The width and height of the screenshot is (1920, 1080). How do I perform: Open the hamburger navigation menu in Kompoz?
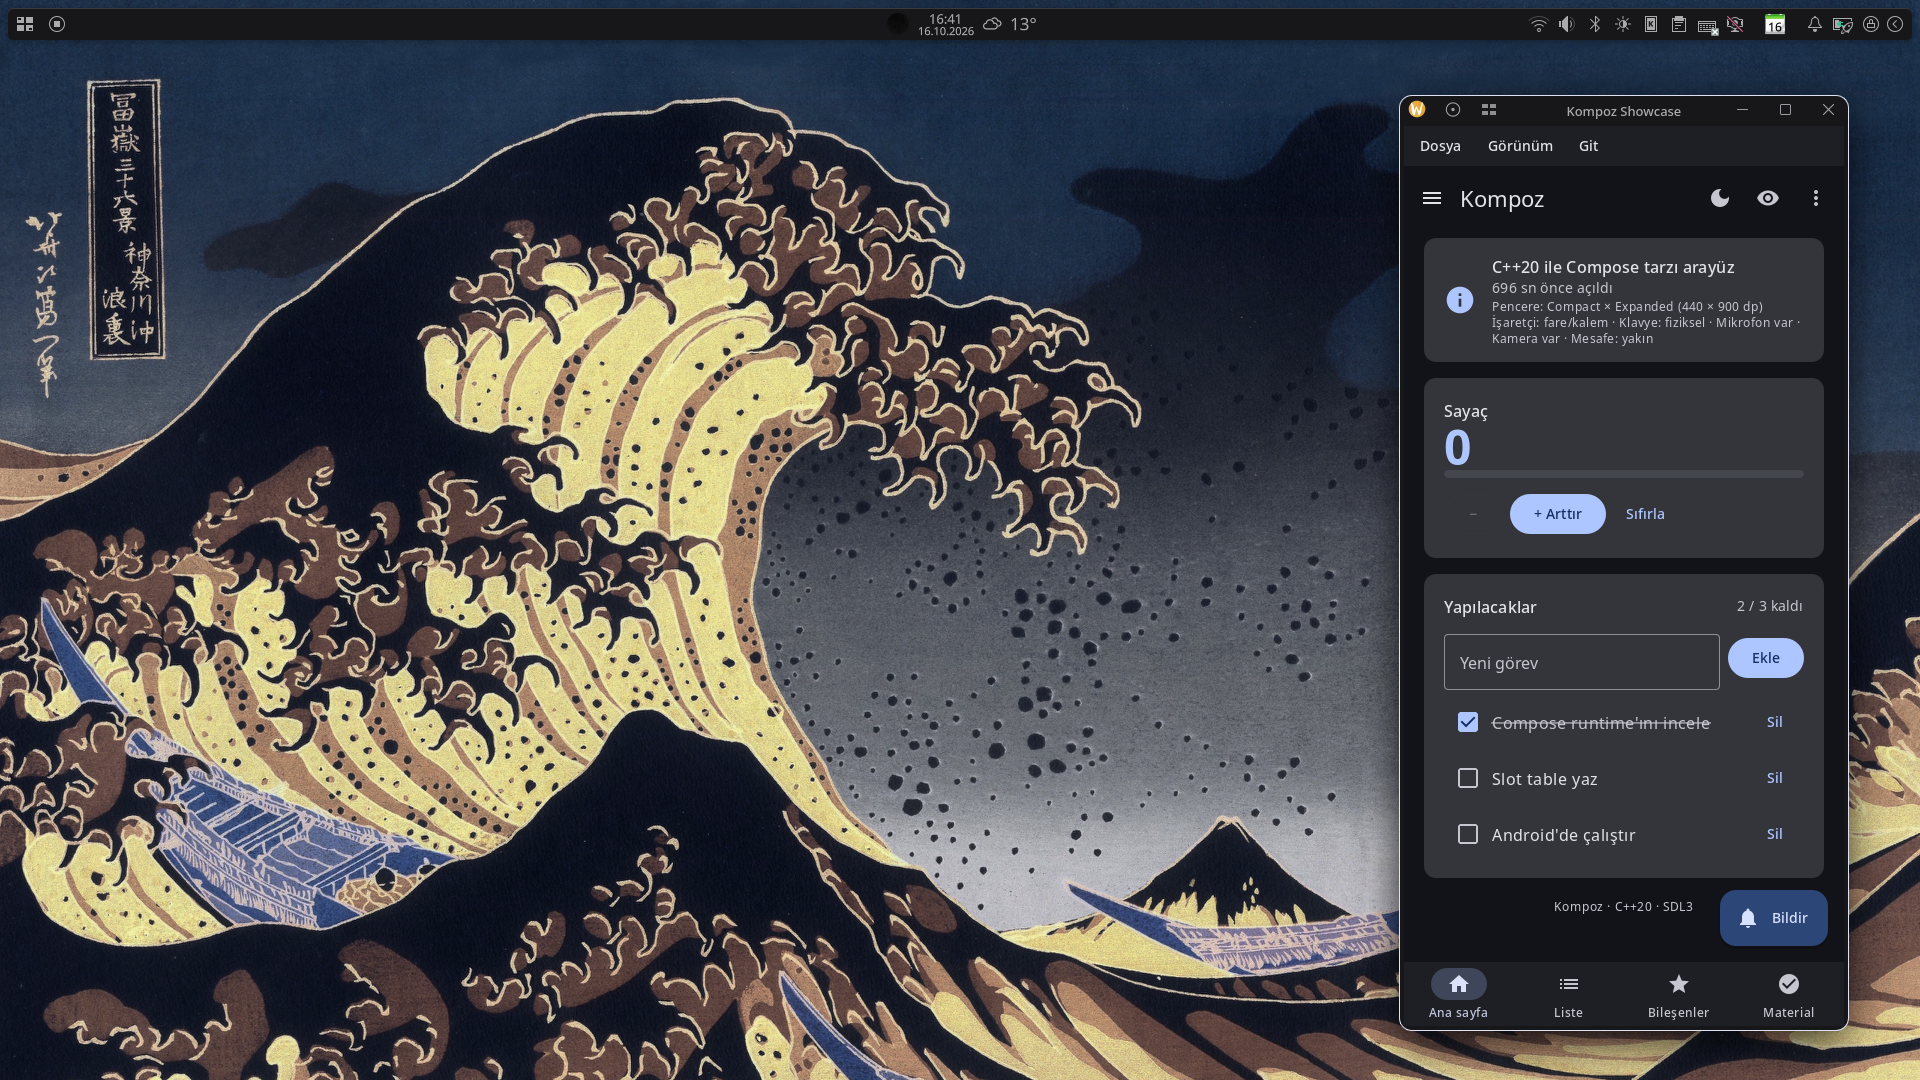(x=1432, y=198)
